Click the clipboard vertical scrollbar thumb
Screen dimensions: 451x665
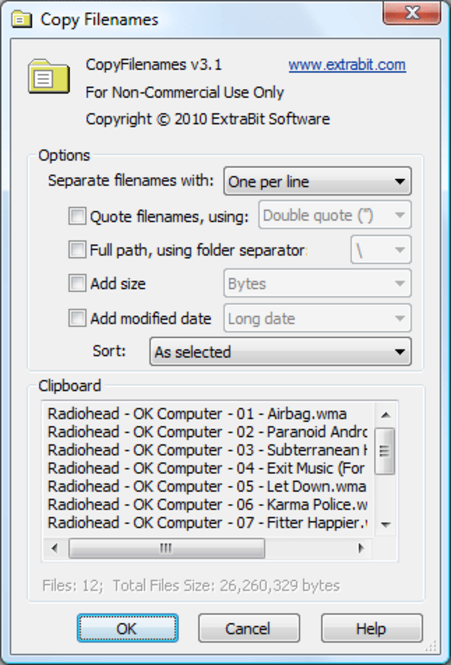click(x=385, y=450)
